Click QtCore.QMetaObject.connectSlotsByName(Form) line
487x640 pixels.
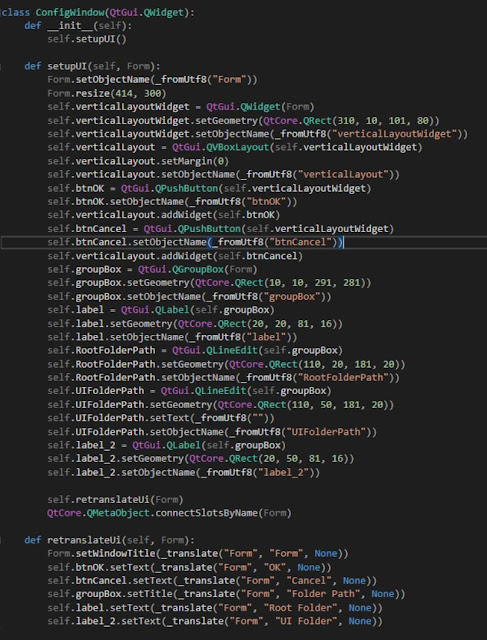(x=169, y=513)
